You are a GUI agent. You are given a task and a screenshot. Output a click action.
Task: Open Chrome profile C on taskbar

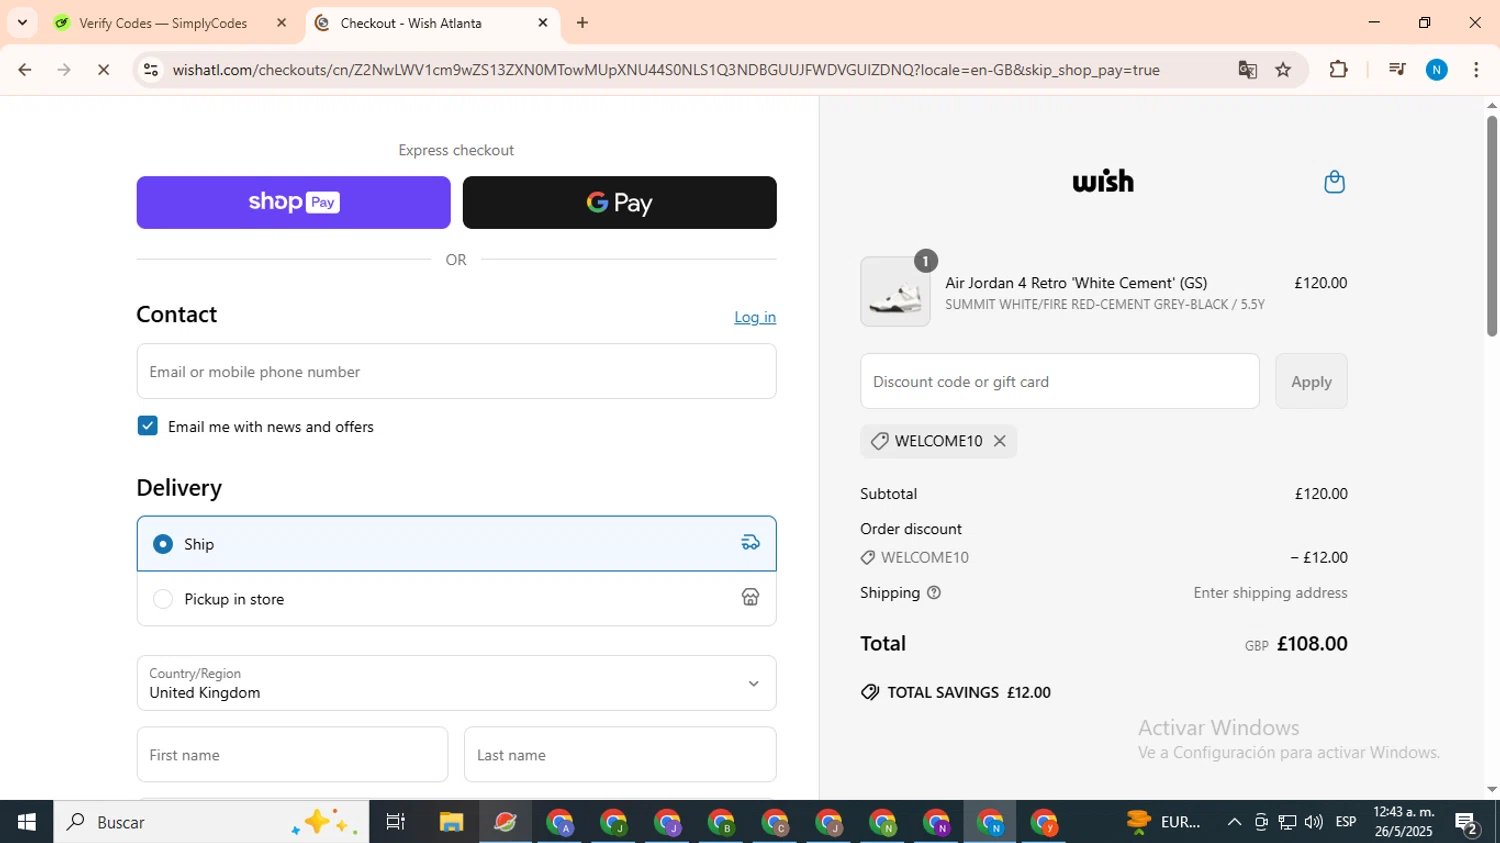(x=775, y=822)
